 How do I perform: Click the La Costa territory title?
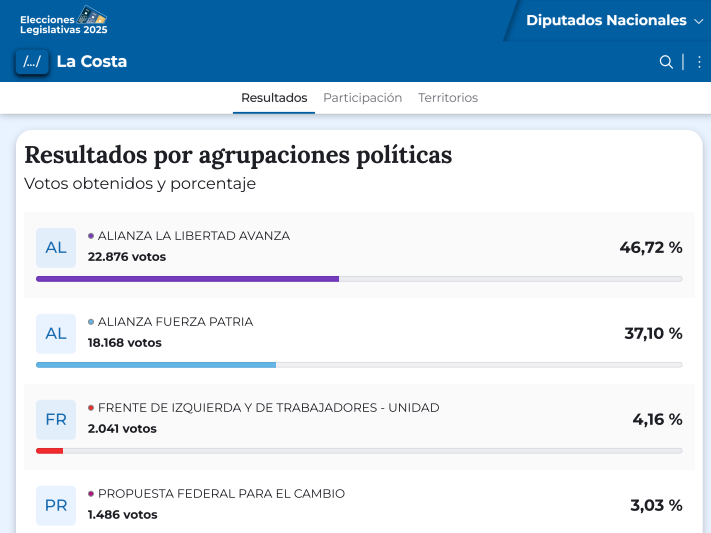92,62
